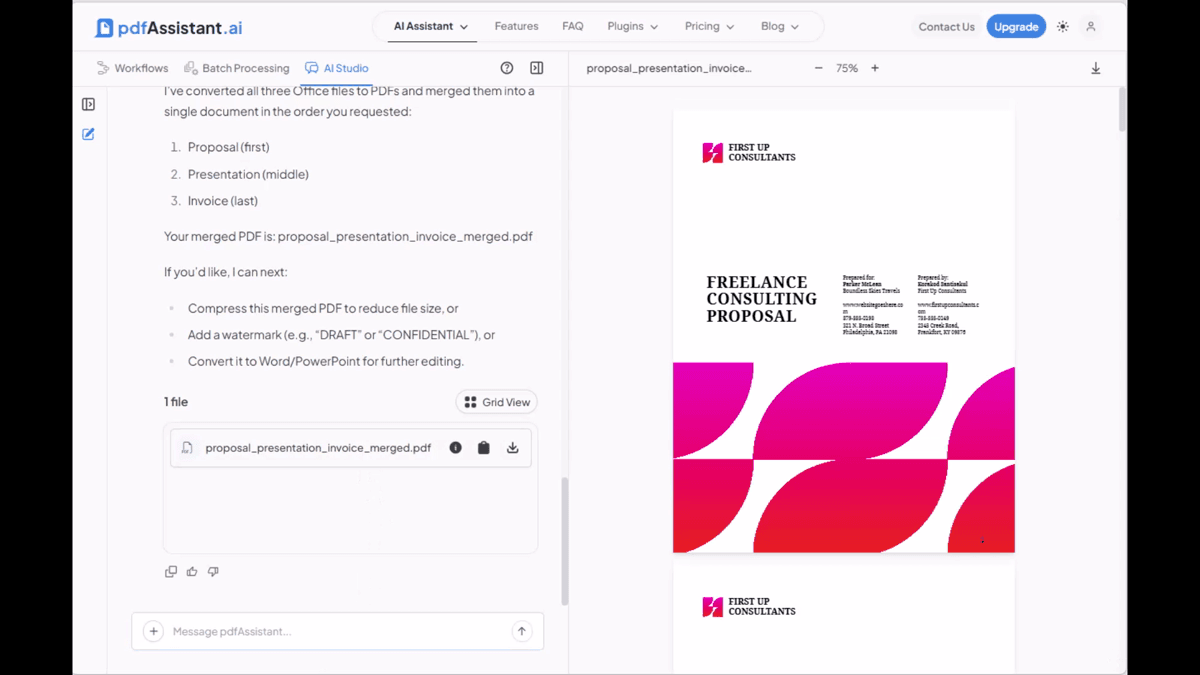Download proposal_presentation_invoice_merged.pdf file
The image size is (1200, 675).
(x=513, y=448)
